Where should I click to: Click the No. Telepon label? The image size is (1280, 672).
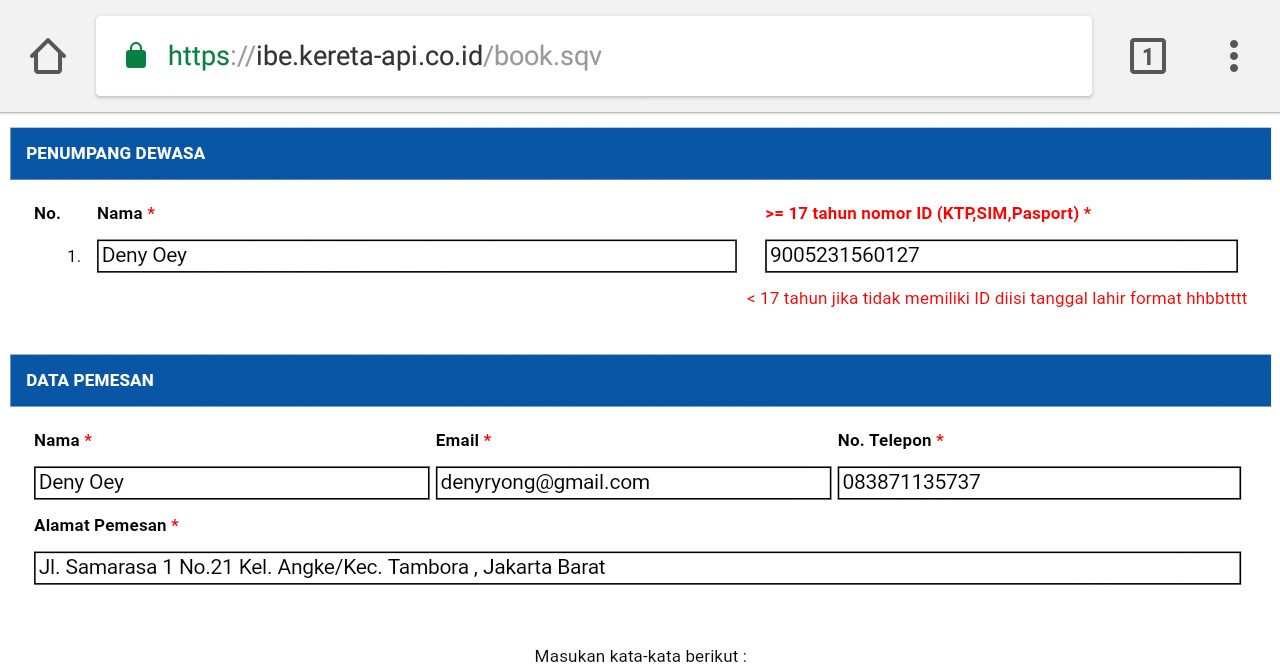tap(891, 440)
